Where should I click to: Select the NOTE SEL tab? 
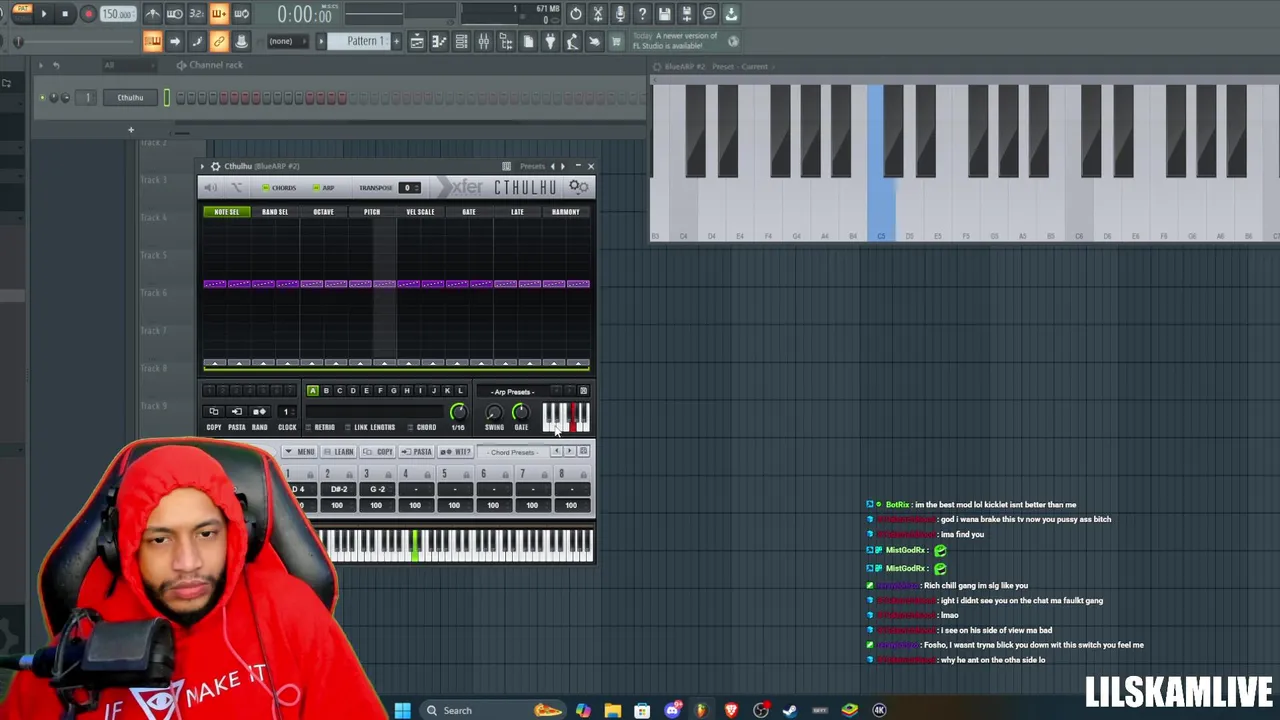pos(226,212)
